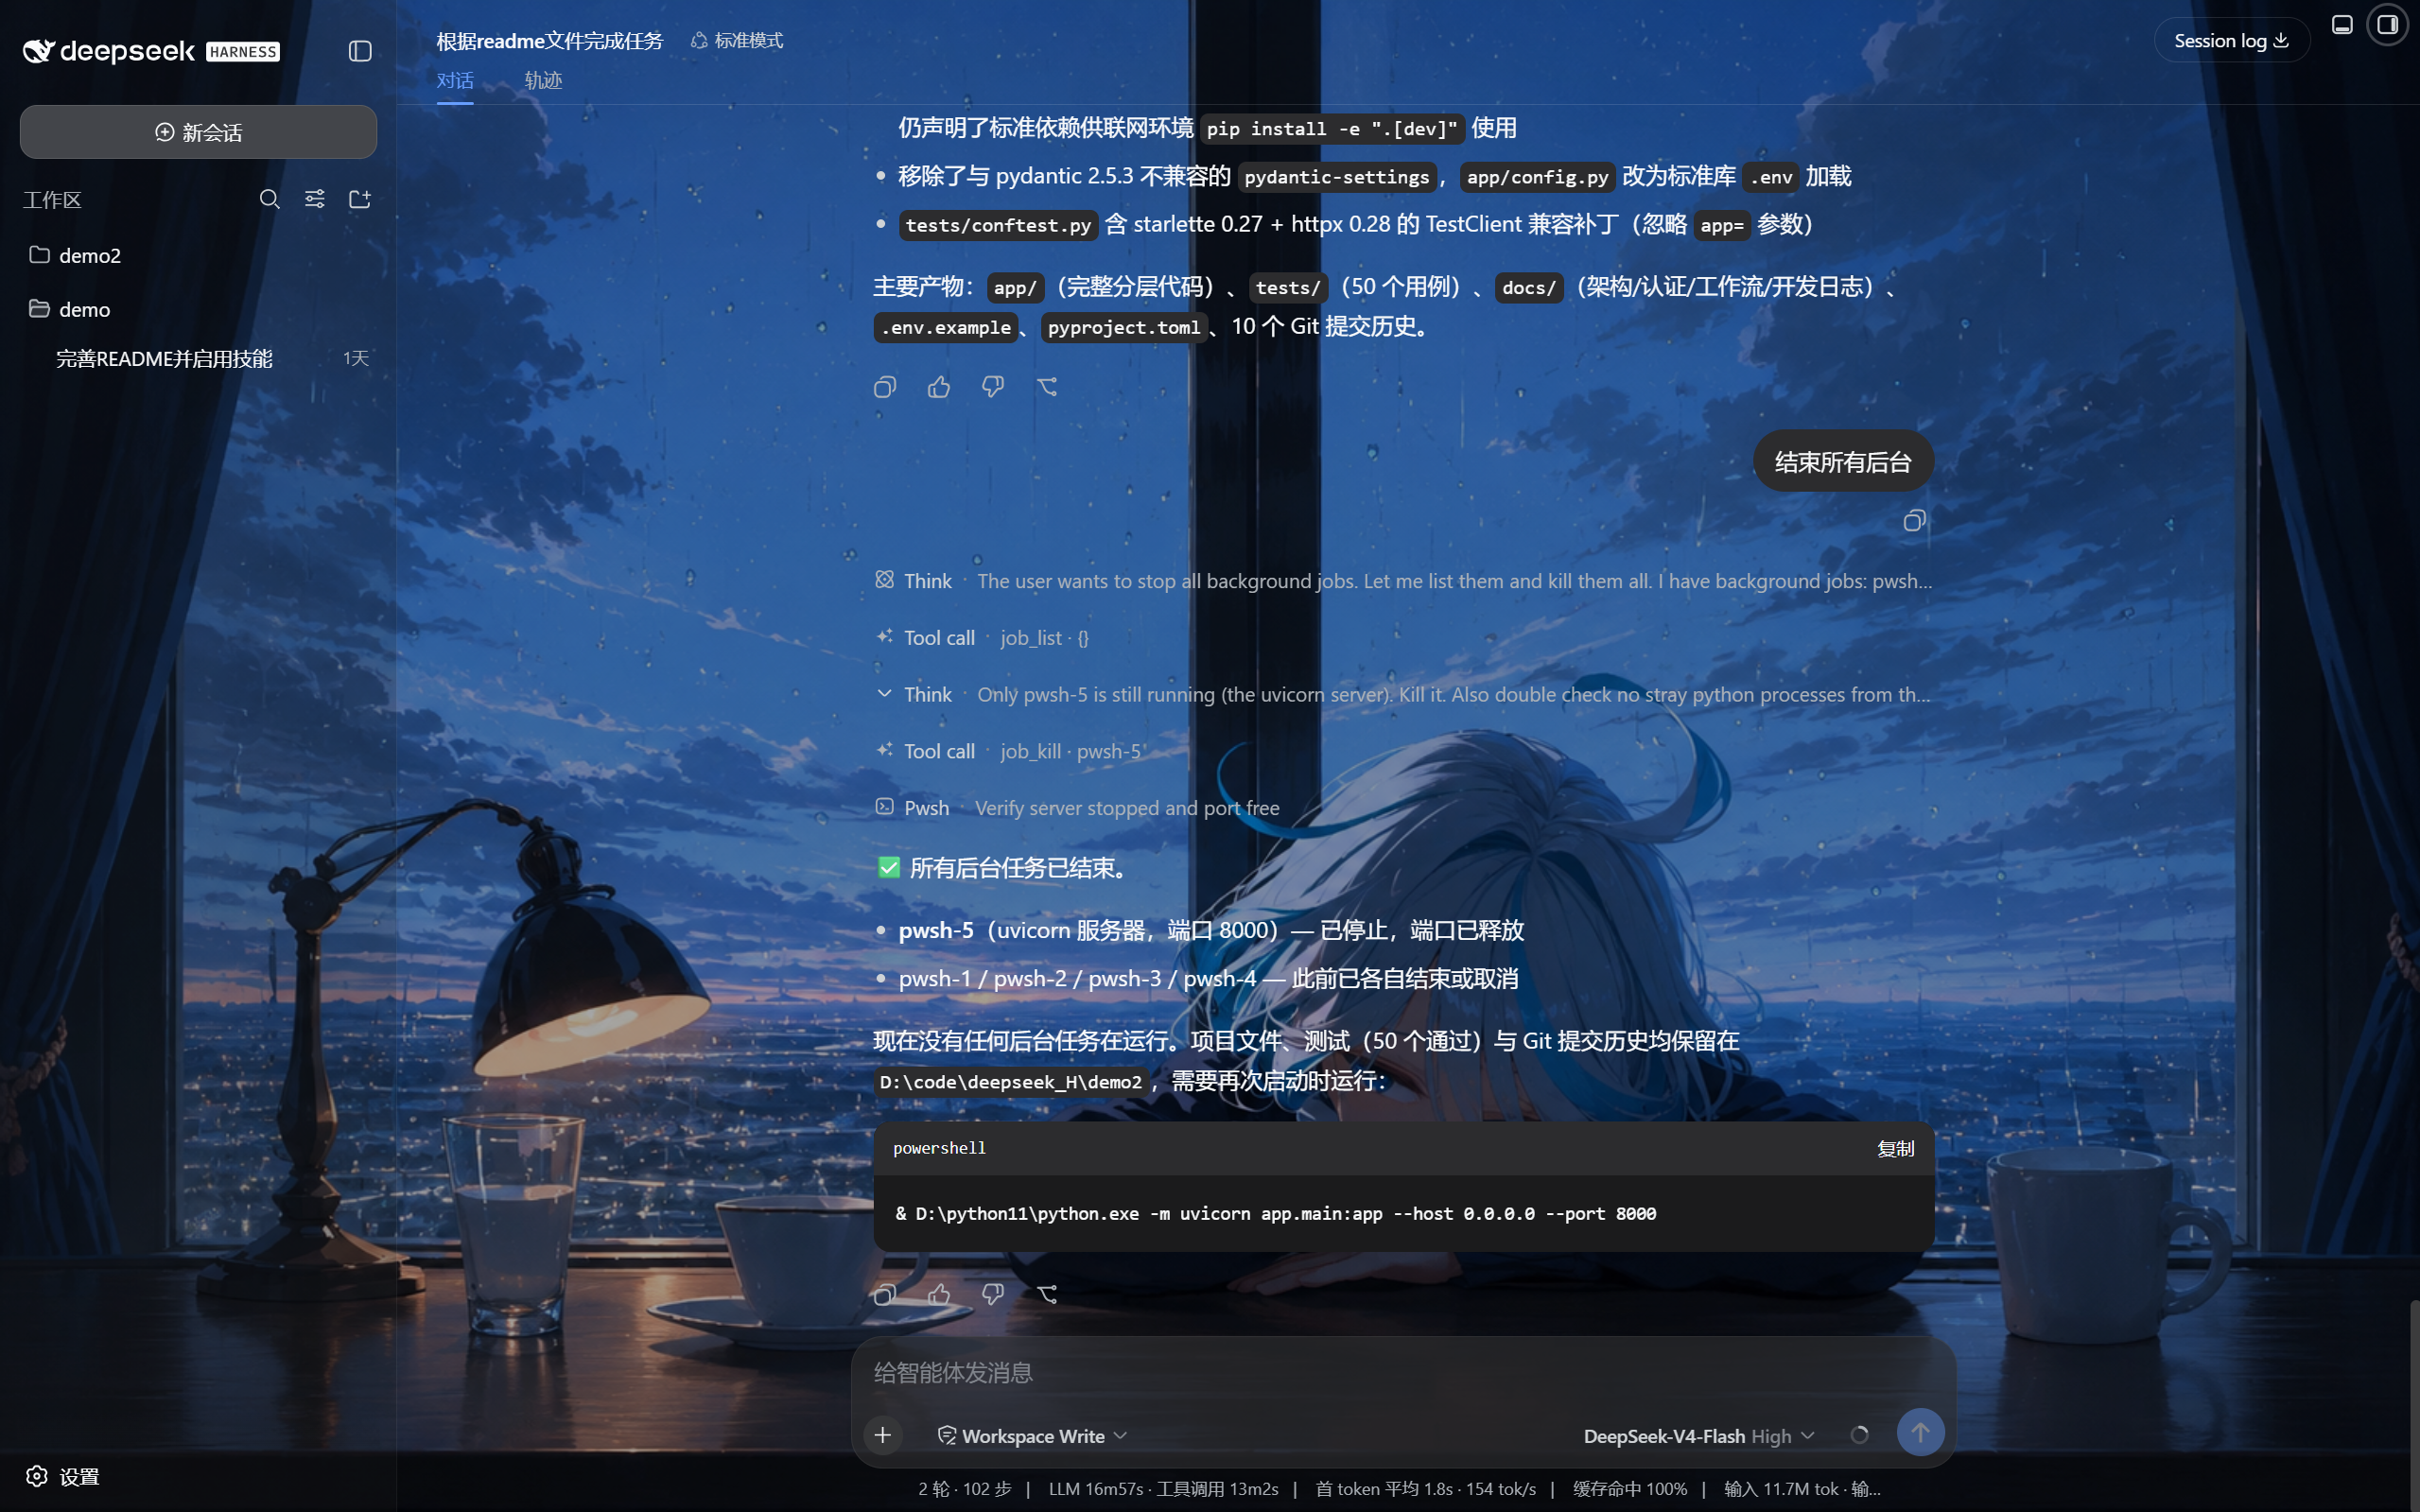Click the pyproject.toml code chip
Image resolution: width=2420 pixels, height=1512 pixels.
pyautogui.click(x=1123, y=327)
